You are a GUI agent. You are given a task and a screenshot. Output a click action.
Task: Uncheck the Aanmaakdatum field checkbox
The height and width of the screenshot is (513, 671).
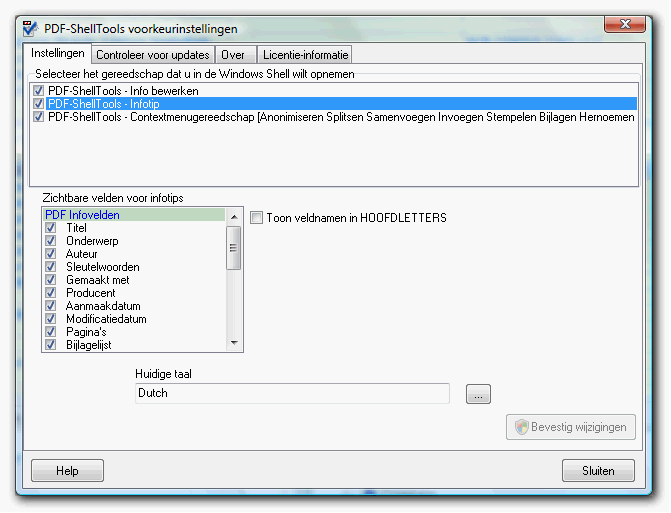tap(50, 306)
